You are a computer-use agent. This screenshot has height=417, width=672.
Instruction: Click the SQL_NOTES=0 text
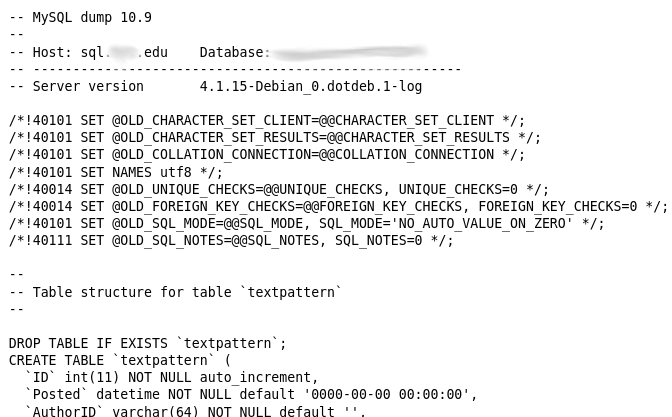(x=378, y=241)
